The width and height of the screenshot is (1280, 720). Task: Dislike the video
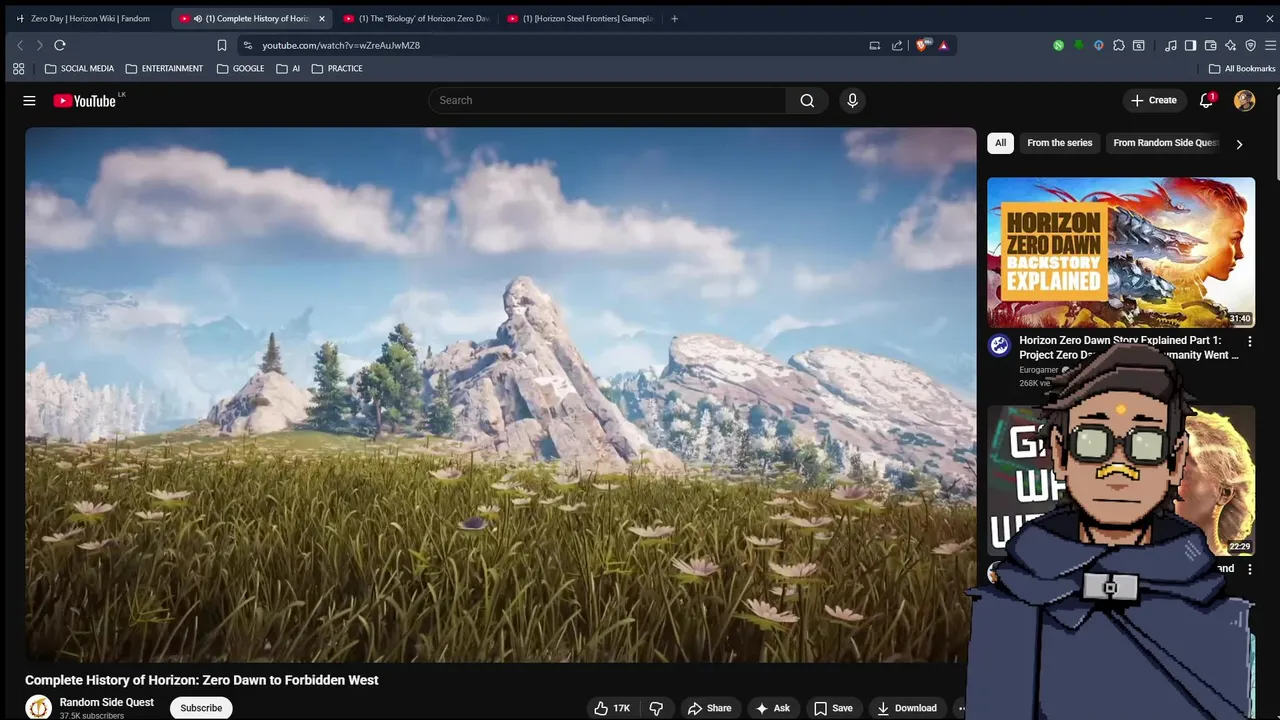tap(656, 708)
